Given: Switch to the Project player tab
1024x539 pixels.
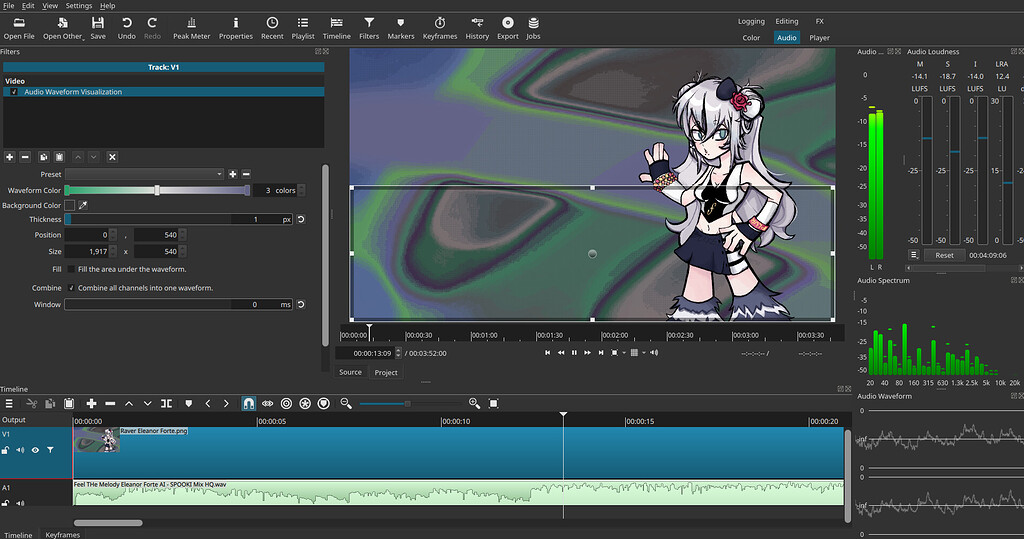Looking at the screenshot, I should pos(386,372).
